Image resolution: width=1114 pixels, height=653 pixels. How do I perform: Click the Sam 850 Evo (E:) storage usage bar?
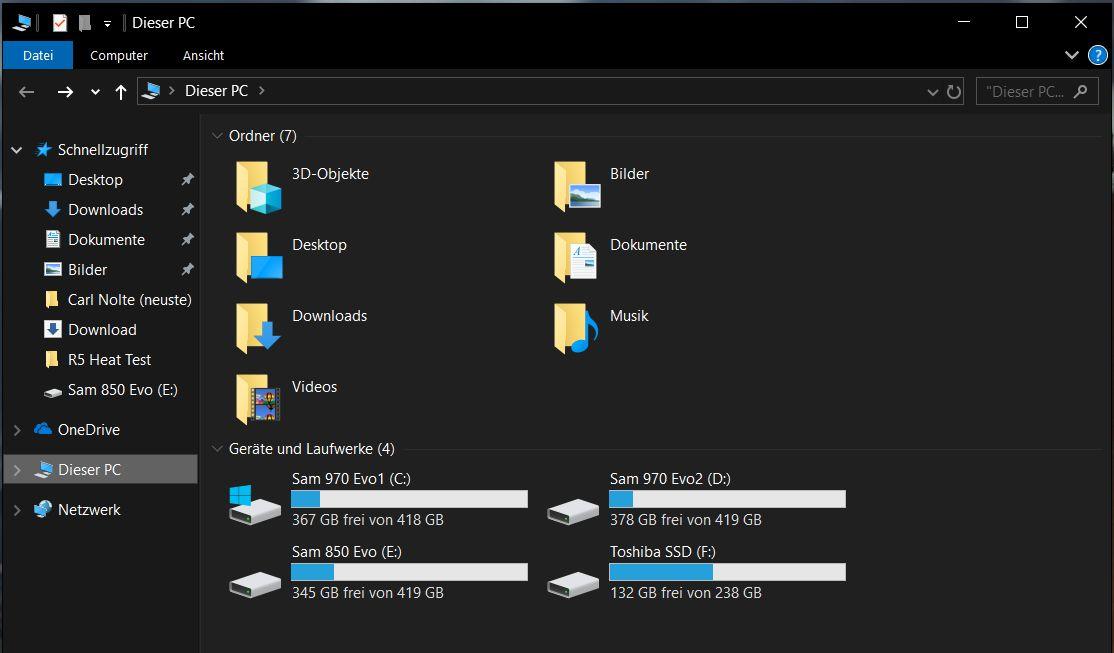tap(408, 572)
